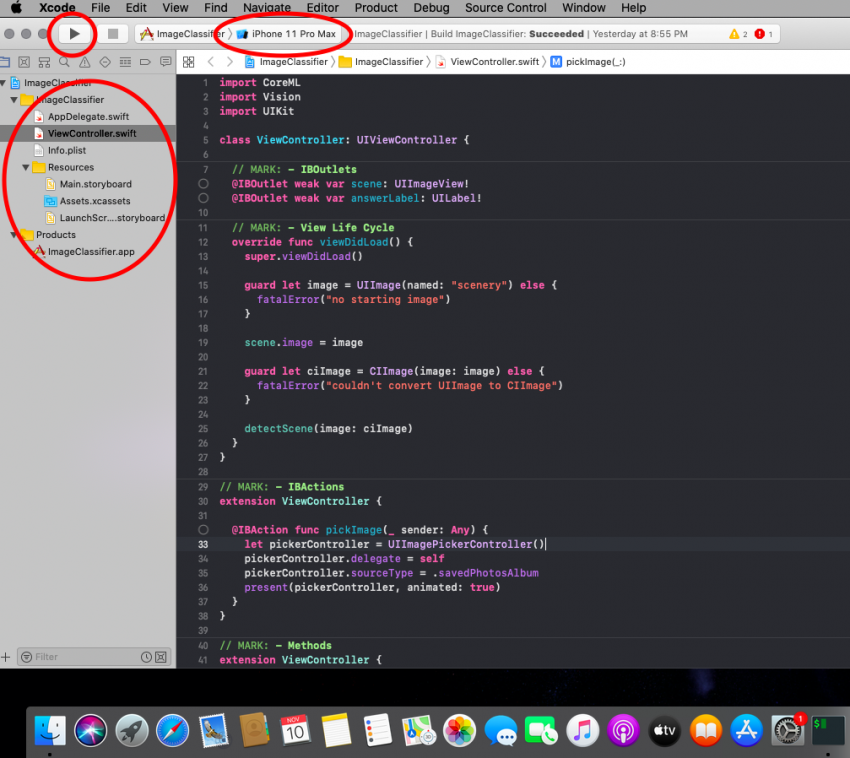This screenshot has width=850, height=758.
Task: Collapse the Resources folder disclosure triangle
Action: 26,167
